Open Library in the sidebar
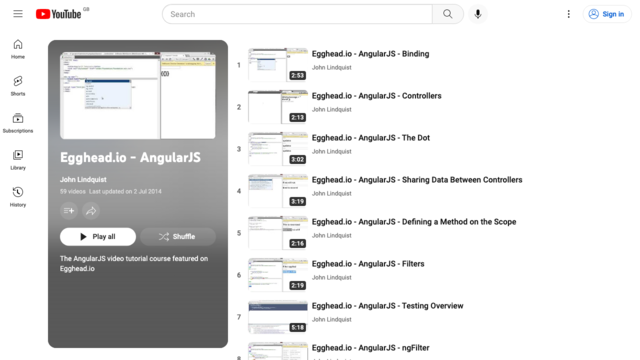640x360 pixels. pos(18,160)
